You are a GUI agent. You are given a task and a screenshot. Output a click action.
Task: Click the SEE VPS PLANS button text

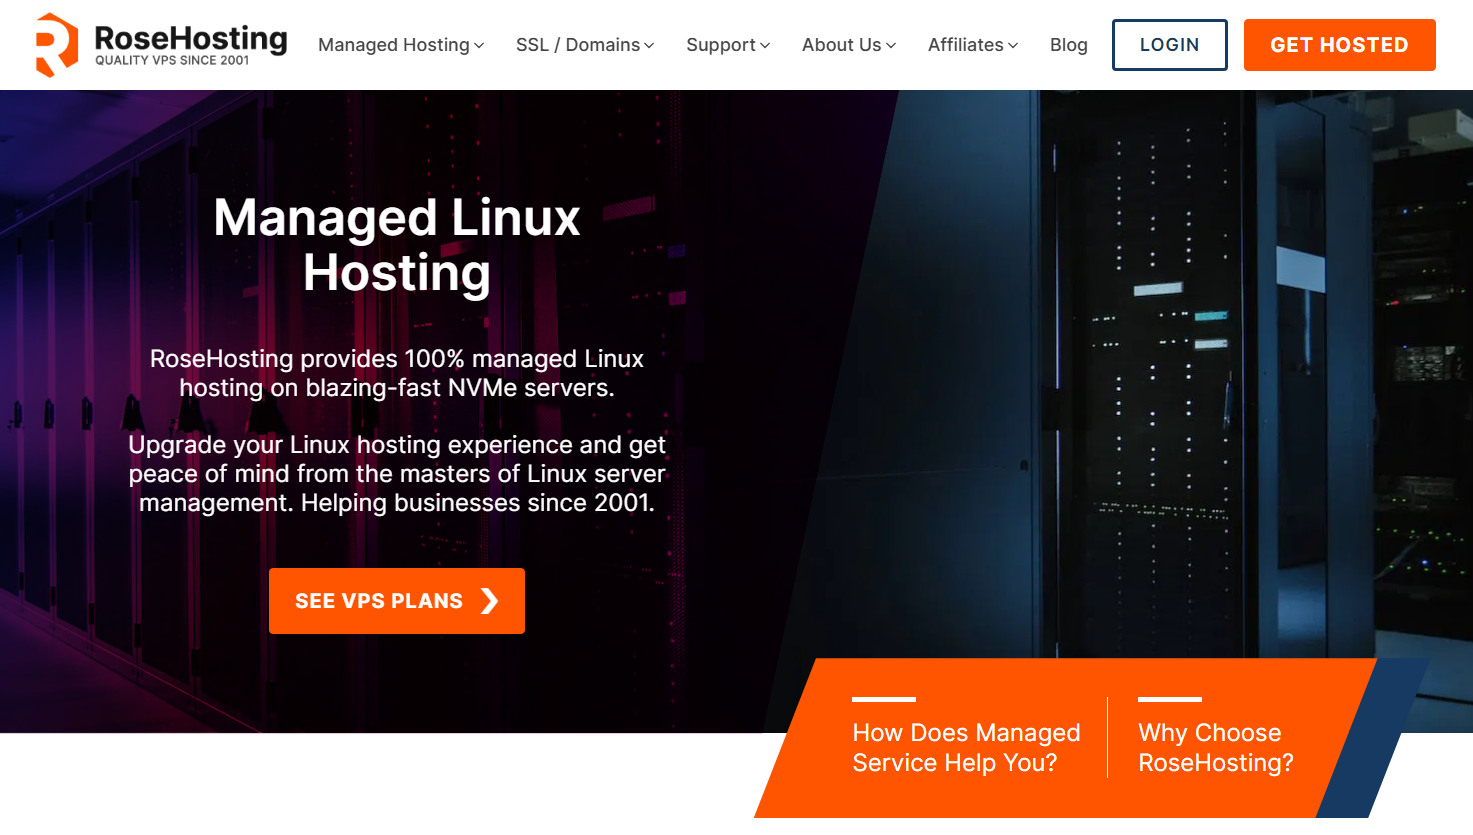[378, 601]
